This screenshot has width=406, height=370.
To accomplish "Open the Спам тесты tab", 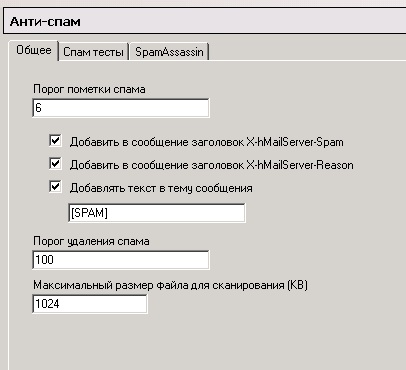I will pos(93,52).
